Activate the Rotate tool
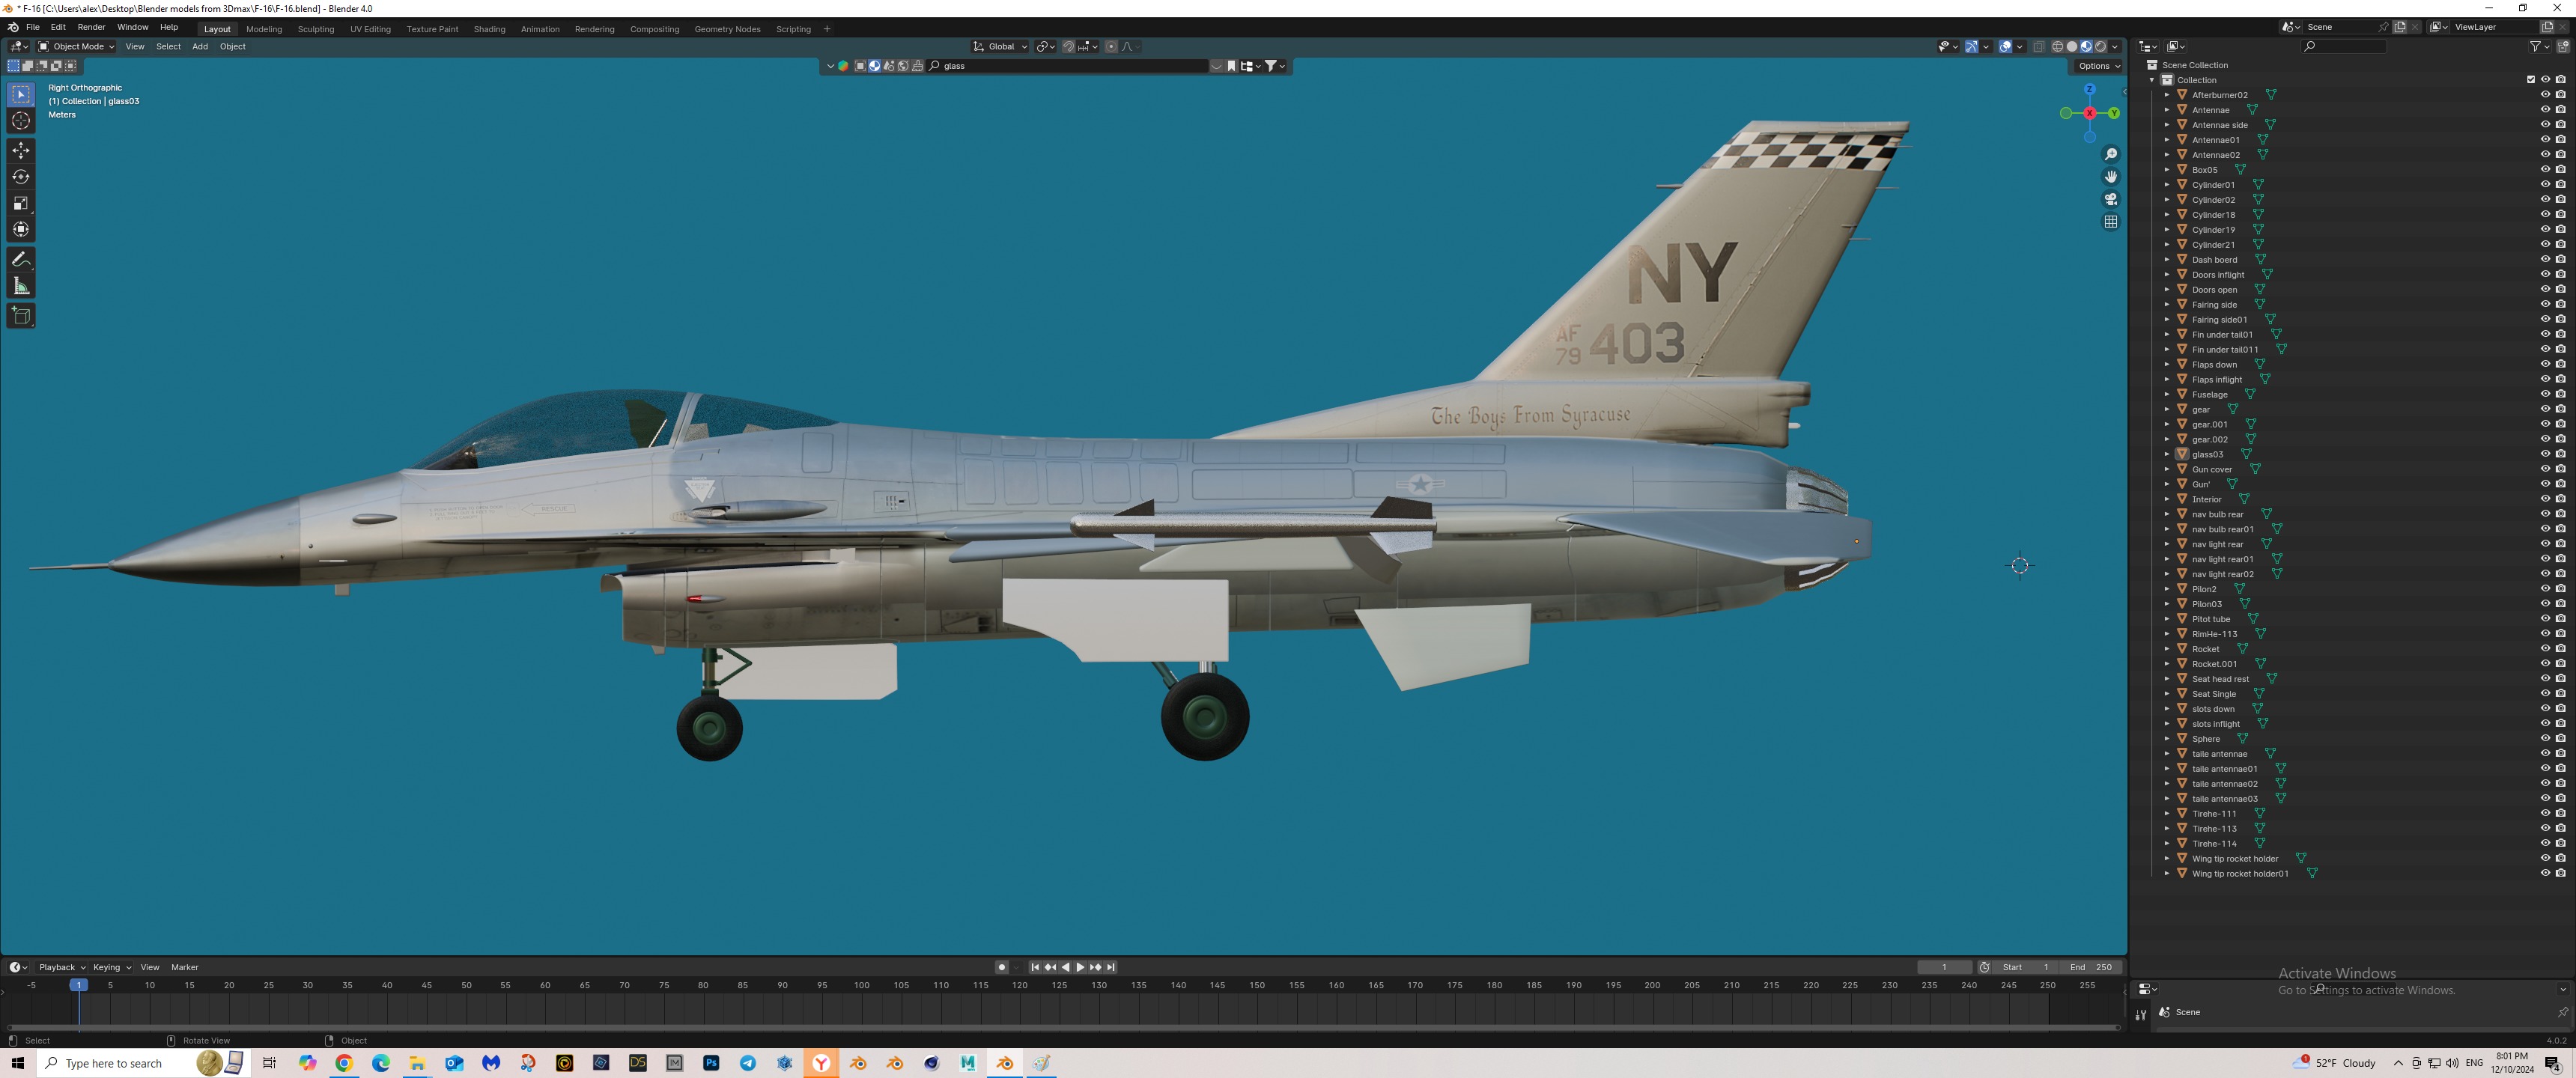The width and height of the screenshot is (2576, 1078). [21, 177]
